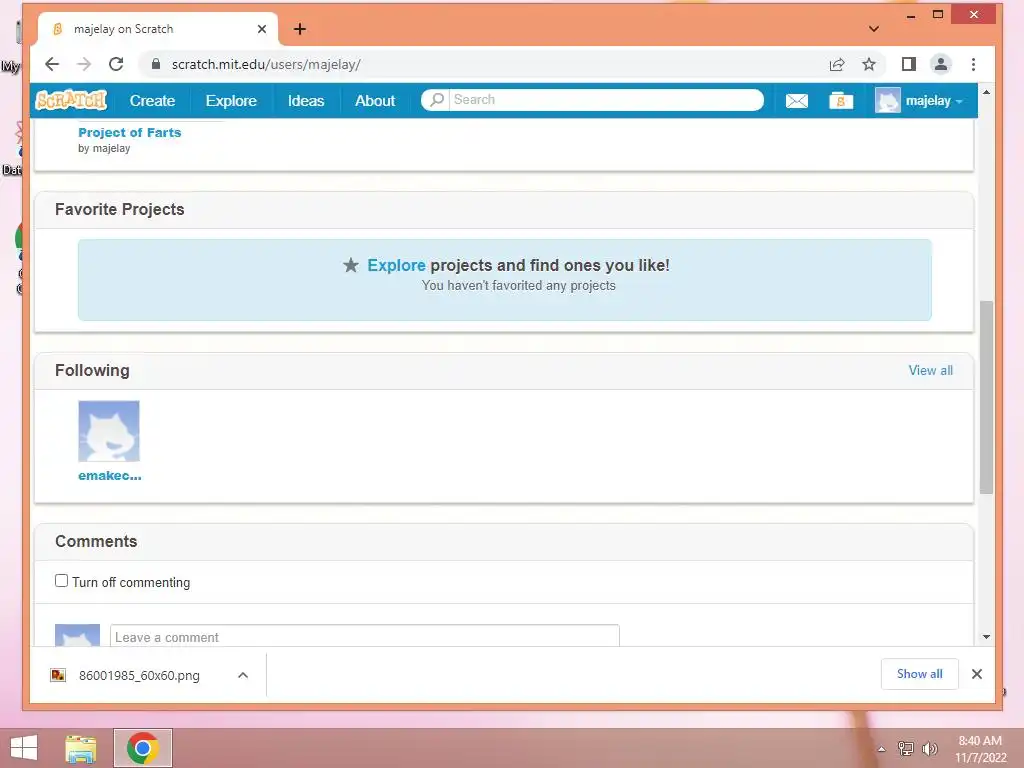Click the magnifier search icon
Screen dimensions: 1024x768
point(436,100)
